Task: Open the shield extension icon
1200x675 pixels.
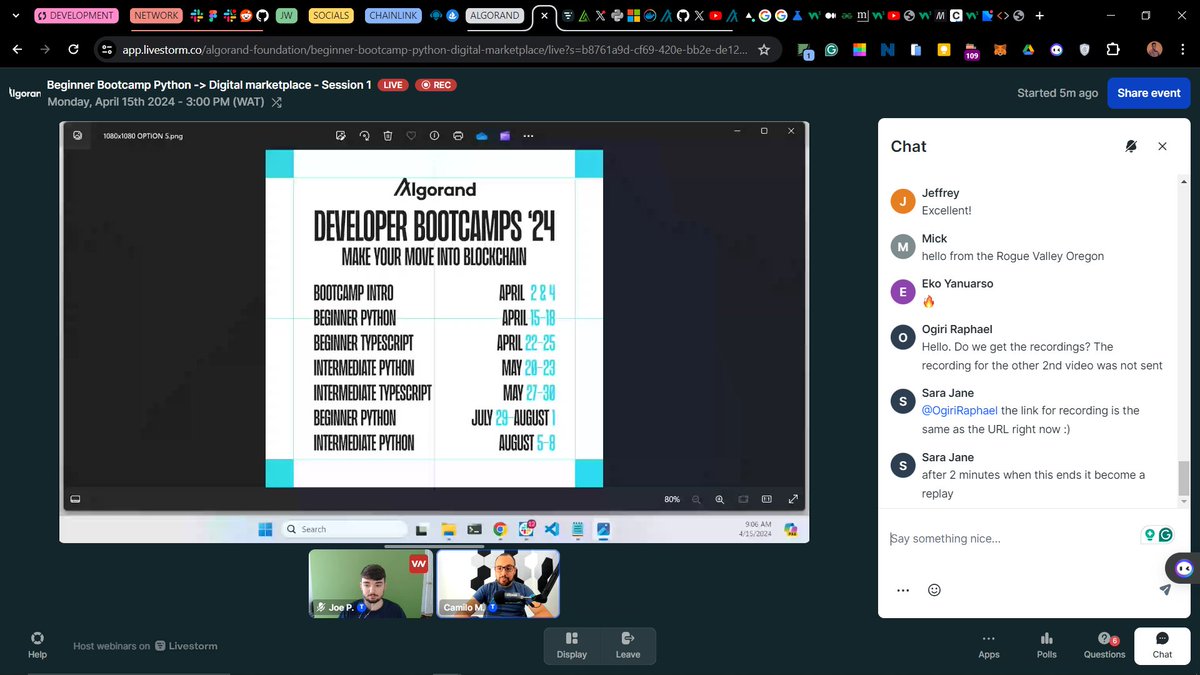Action: (1085, 50)
